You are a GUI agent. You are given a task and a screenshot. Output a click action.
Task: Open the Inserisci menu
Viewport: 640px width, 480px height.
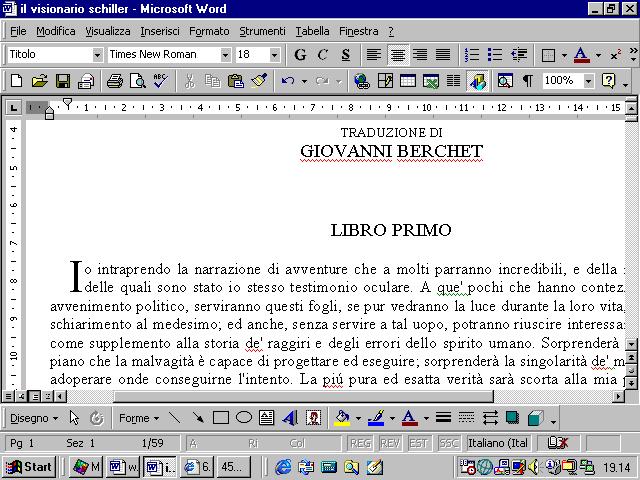160,31
